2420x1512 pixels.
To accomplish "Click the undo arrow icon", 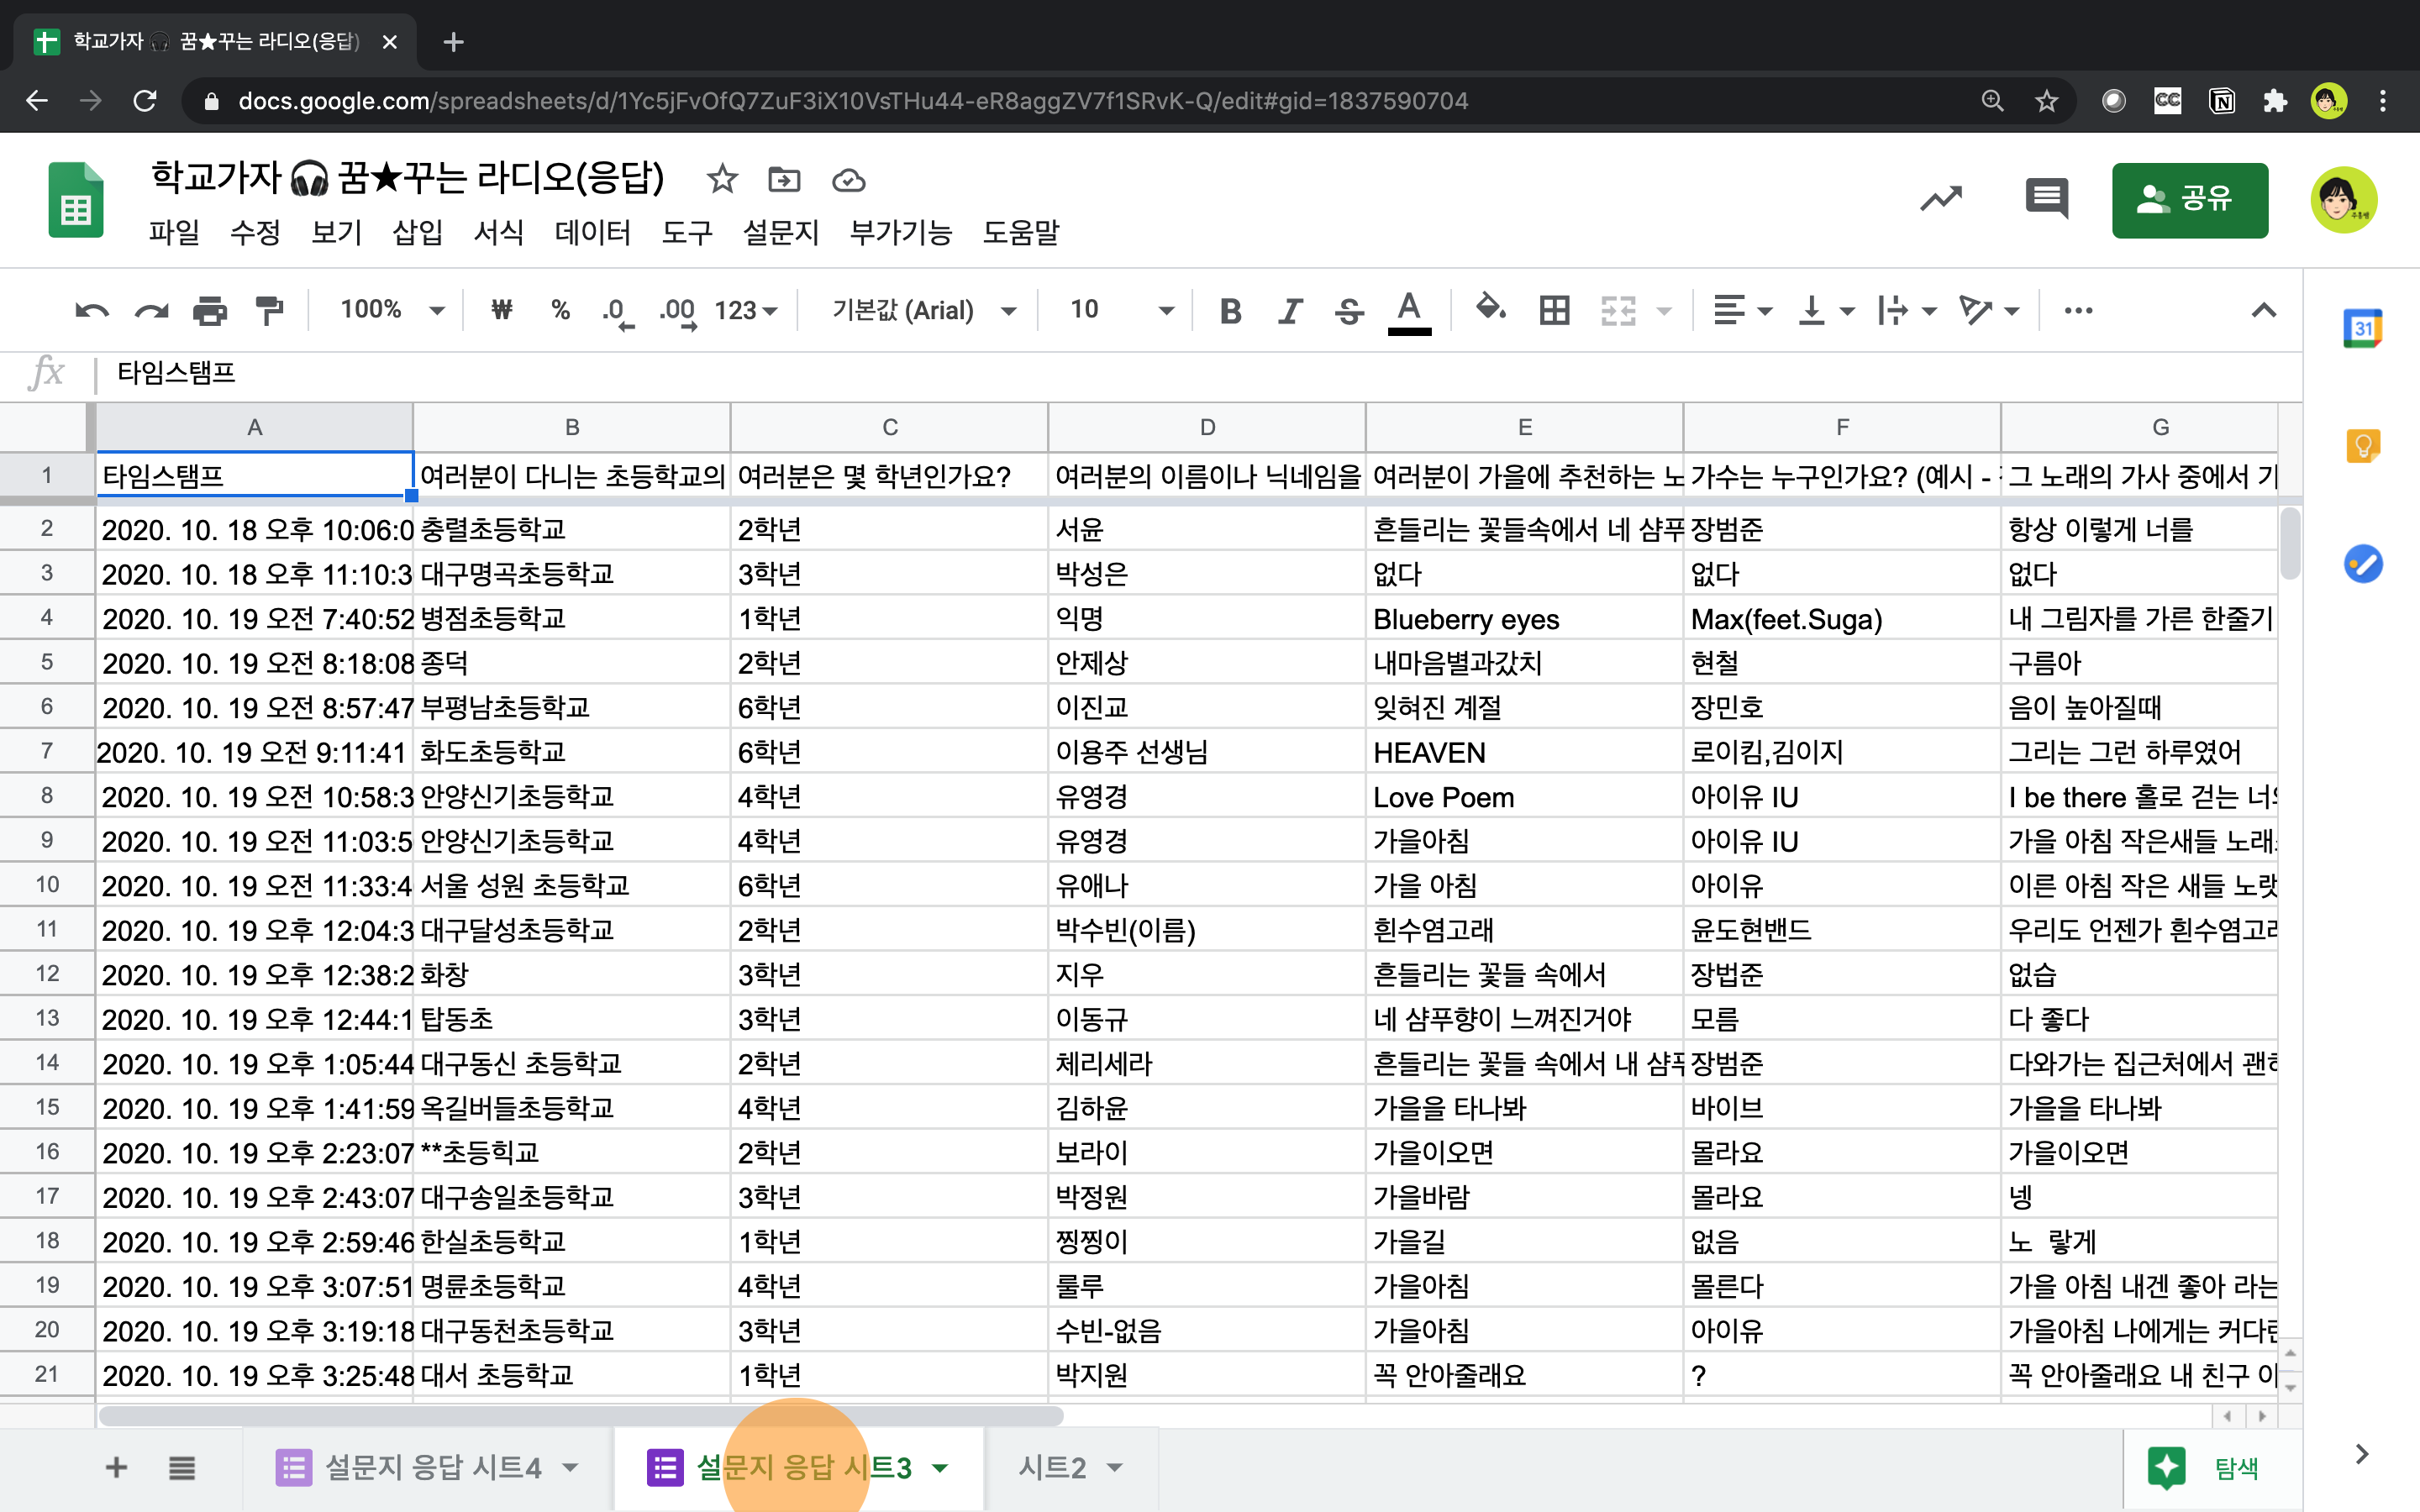I will pyautogui.click(x=91, y=311).
